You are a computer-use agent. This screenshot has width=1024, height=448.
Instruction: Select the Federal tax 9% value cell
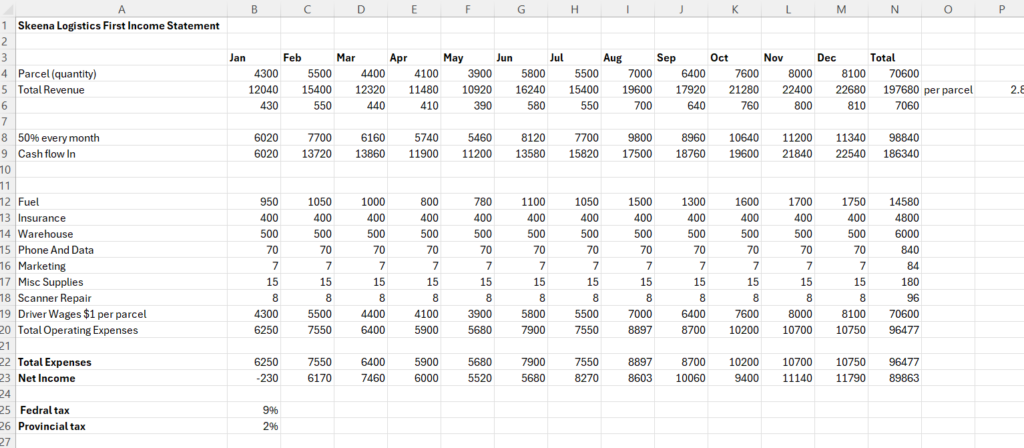coord(253,410)
